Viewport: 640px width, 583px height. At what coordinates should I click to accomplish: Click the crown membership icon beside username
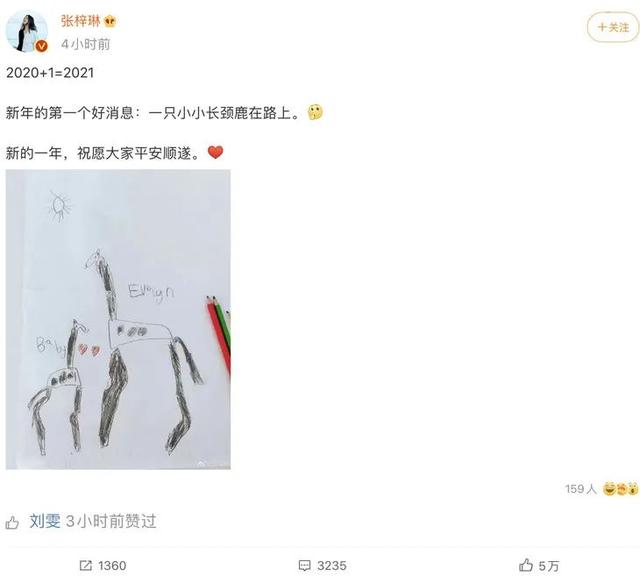(x=110, y=21)
